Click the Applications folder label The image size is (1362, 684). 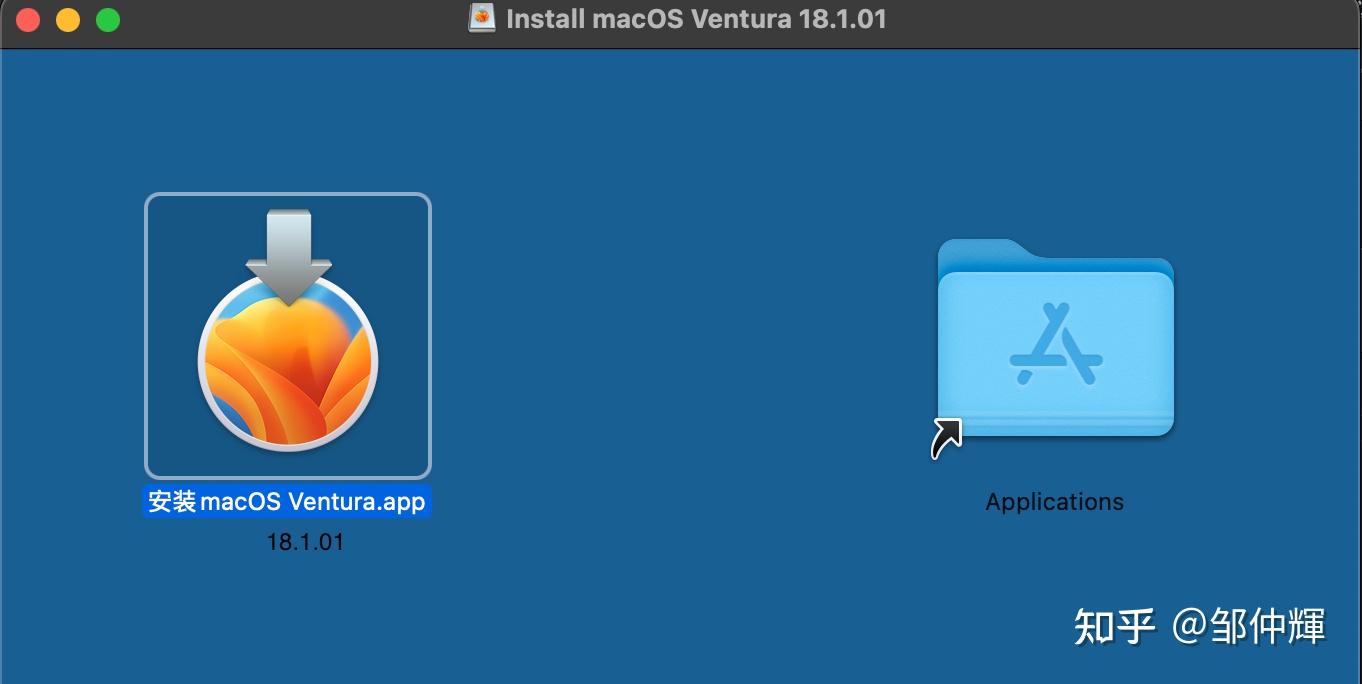coord(1054,502)
